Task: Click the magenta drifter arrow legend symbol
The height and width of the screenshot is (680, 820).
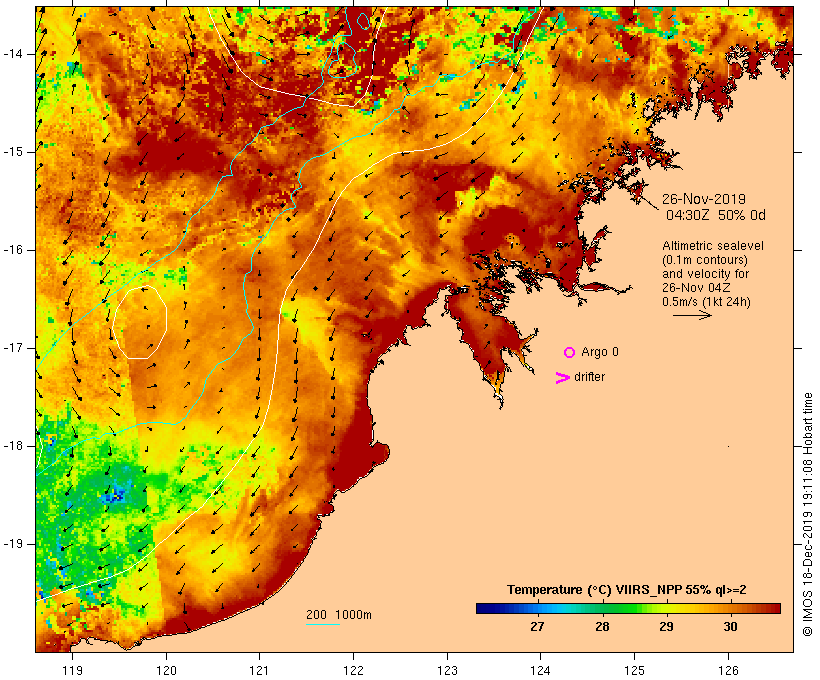Action: tap(563, 378)
